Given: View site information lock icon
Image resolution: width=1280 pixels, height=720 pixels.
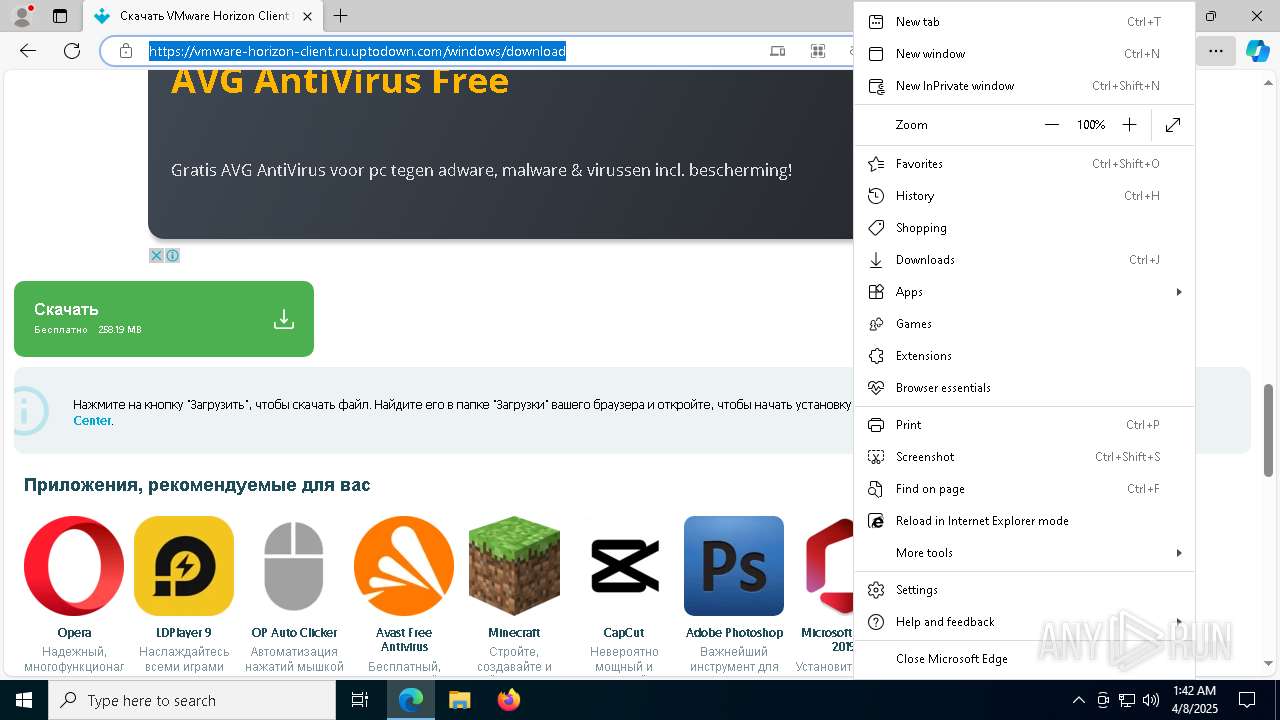Looking at the screenshot, I should coord(126,51).
